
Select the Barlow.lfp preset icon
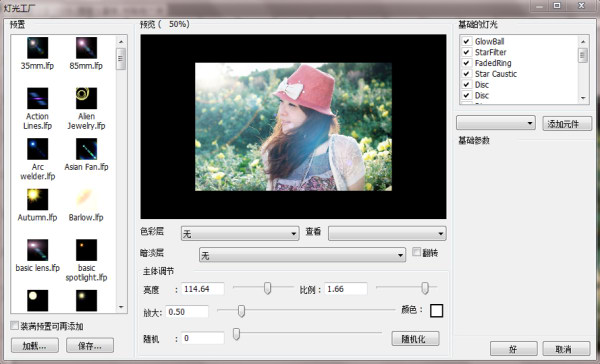[x=86, y=199]
